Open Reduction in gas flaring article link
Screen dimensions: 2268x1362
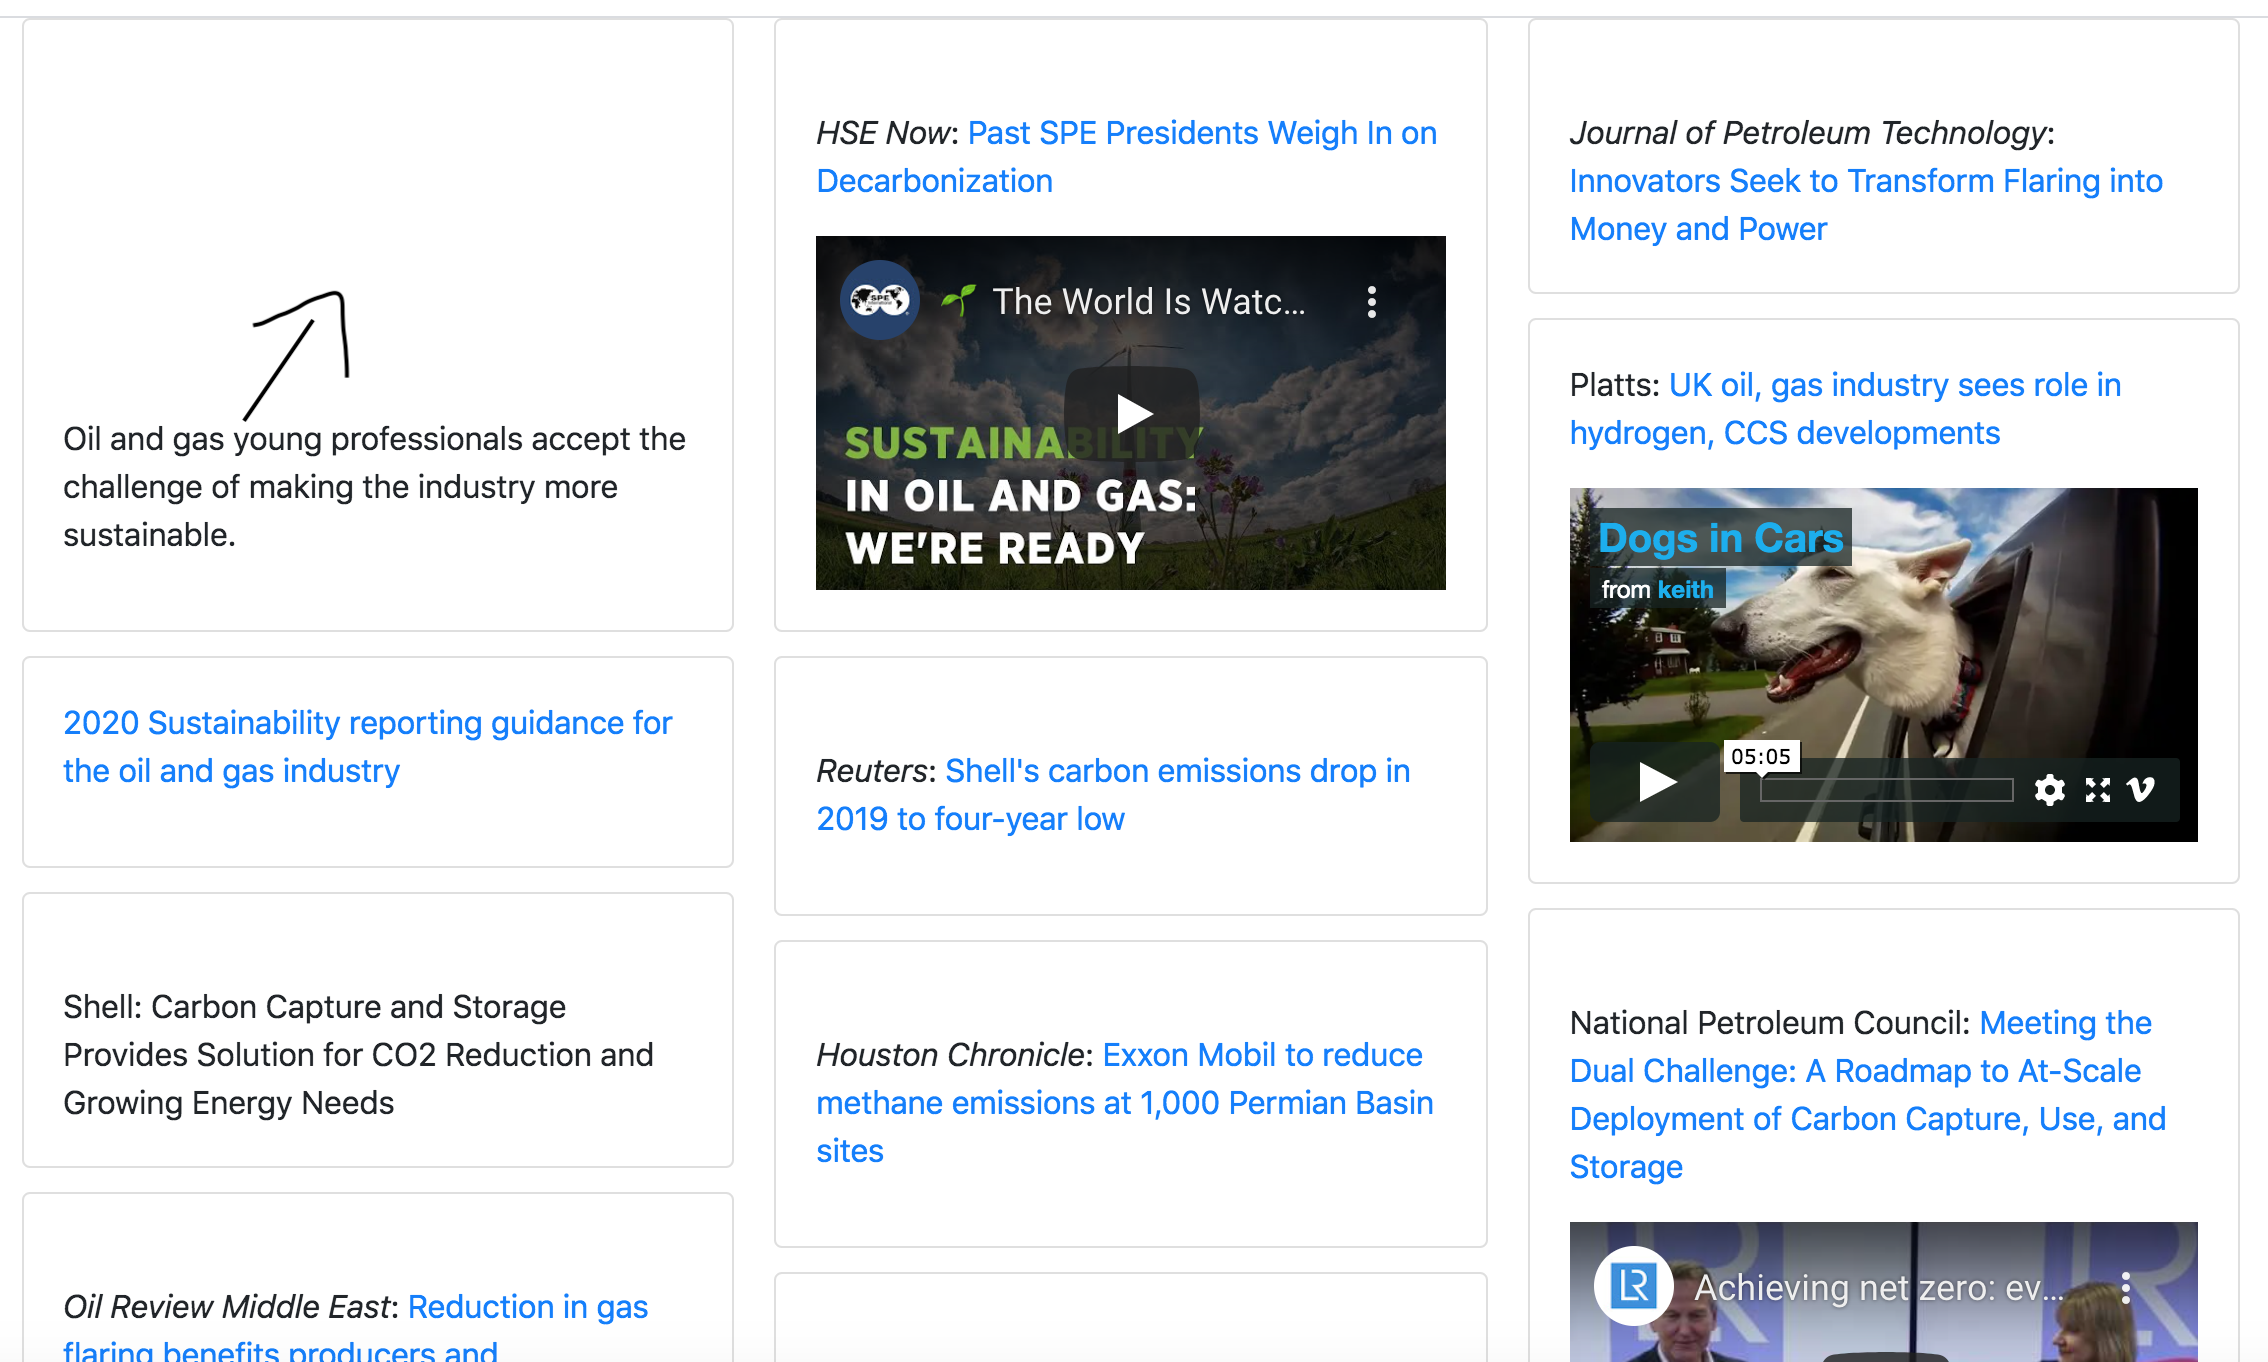point(527,1307)
